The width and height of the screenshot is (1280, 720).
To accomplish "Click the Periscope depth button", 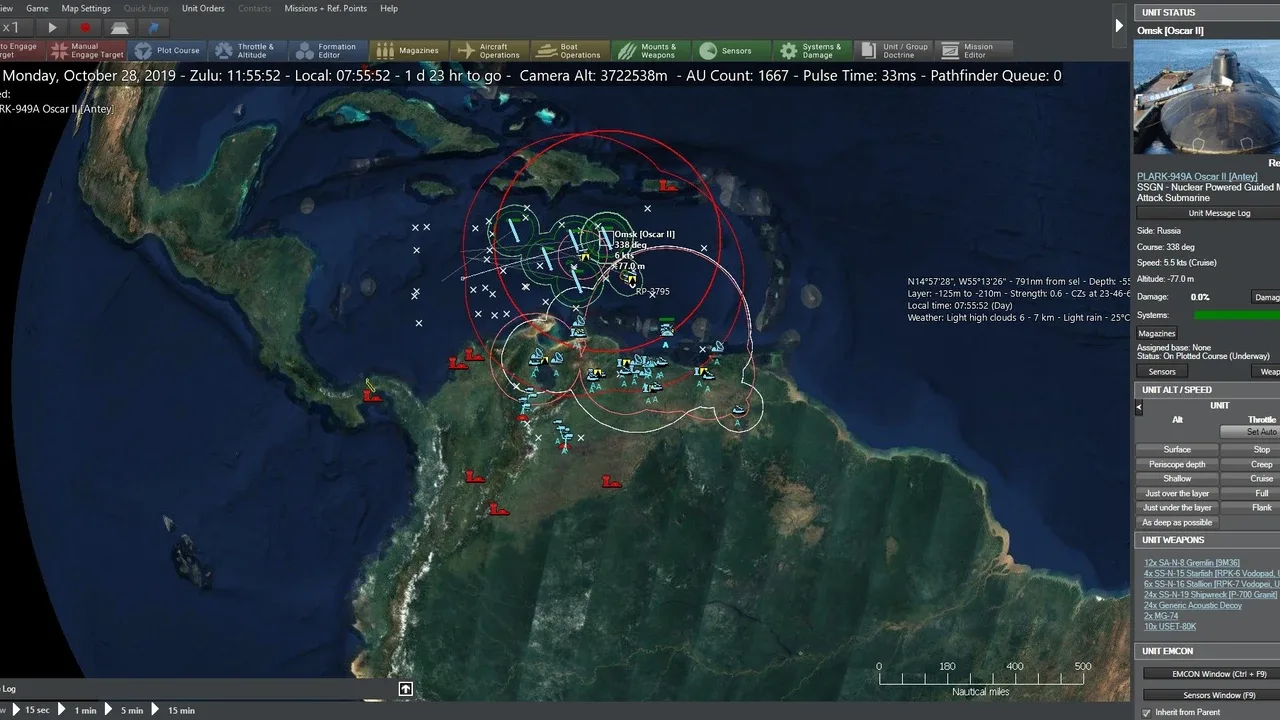I will coord(1177,464).
